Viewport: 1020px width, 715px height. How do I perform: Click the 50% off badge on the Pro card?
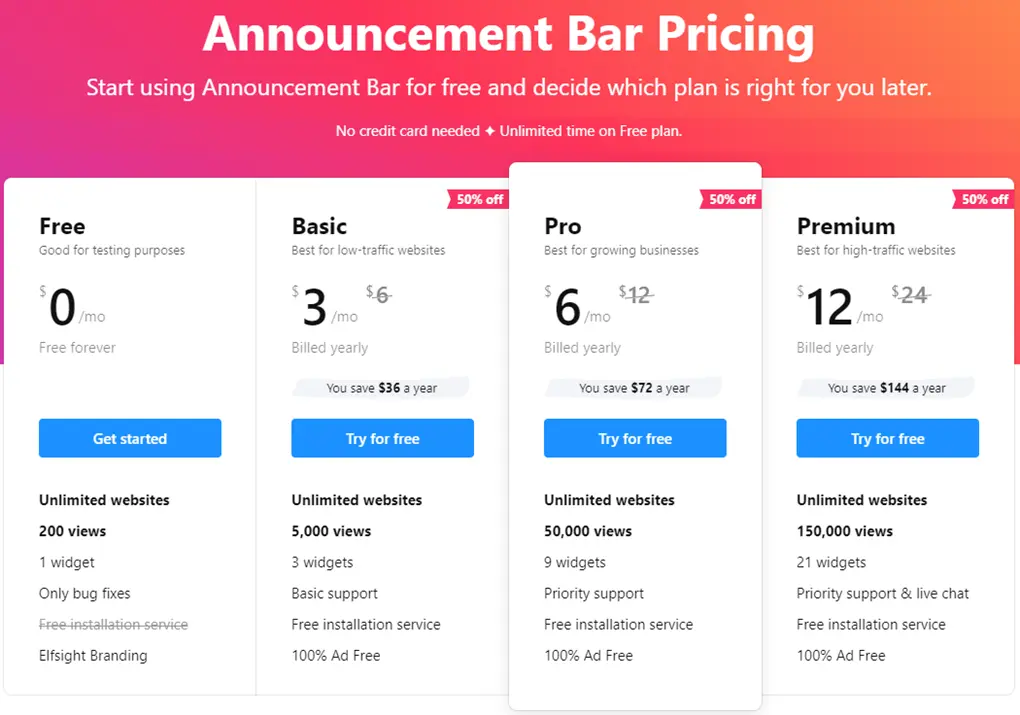pyautogui.click(x=731, y=199)
